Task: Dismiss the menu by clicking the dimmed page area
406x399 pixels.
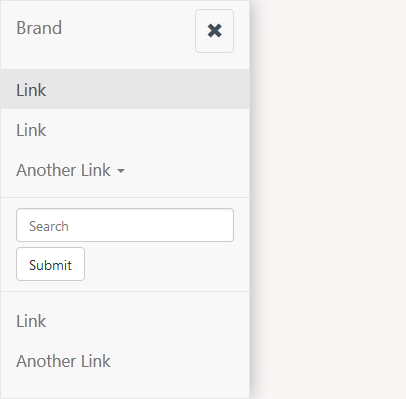Action: coord(328,200)
